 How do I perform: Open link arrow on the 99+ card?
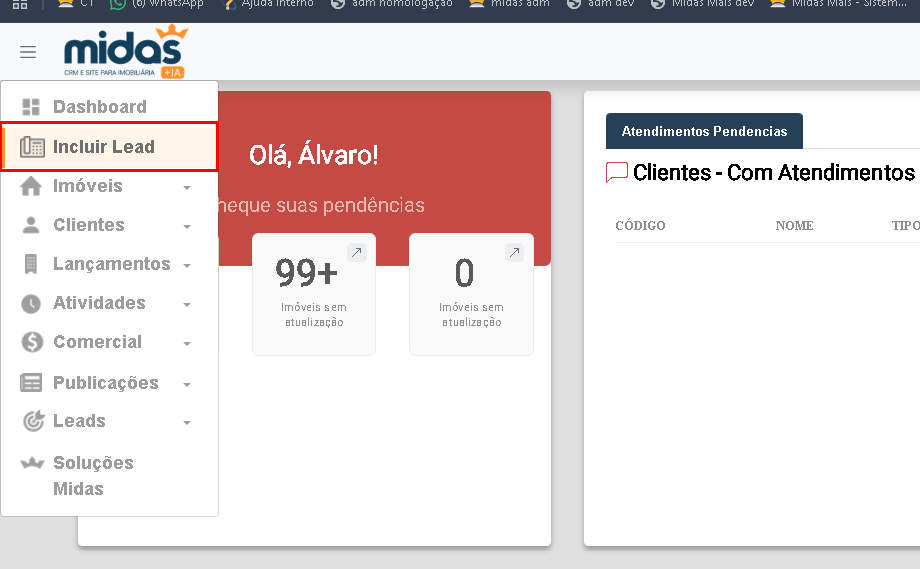coord(357,253)
